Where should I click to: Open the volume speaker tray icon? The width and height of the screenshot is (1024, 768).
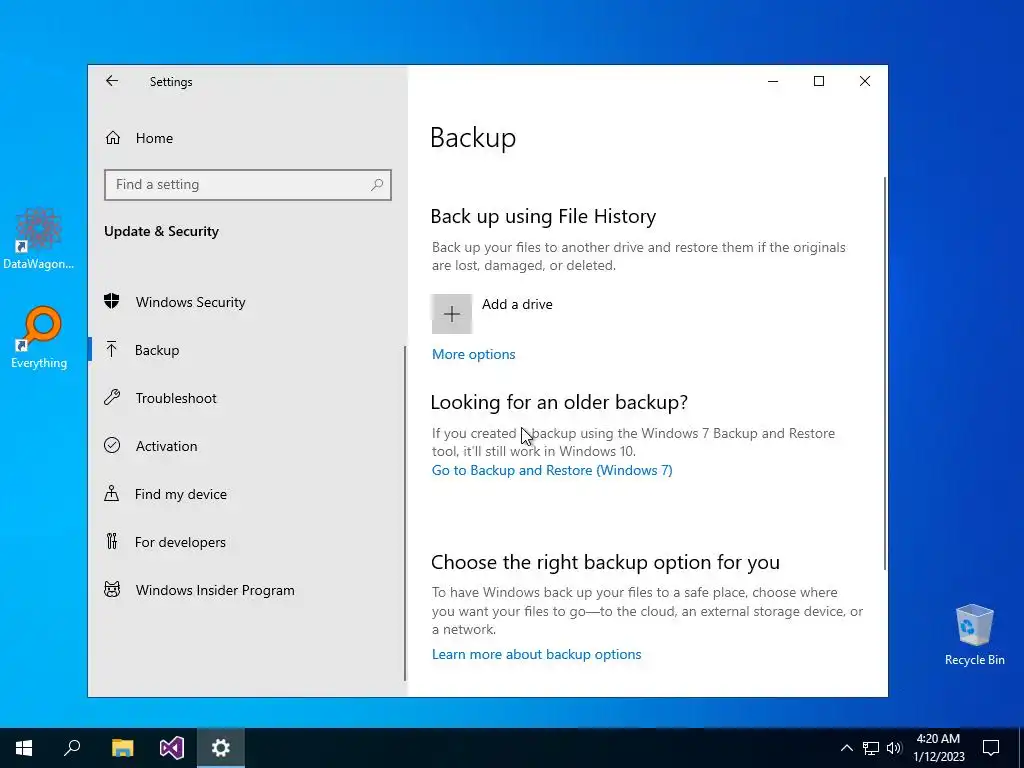pos(894,748)
